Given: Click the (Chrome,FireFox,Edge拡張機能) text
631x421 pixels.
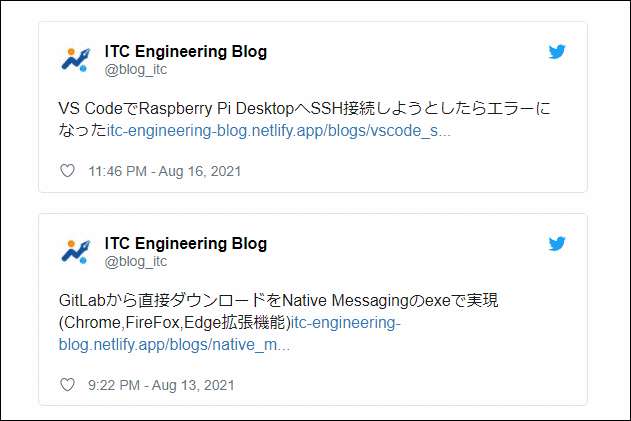Looking at the screenshot, I should (x=175, y=323).
